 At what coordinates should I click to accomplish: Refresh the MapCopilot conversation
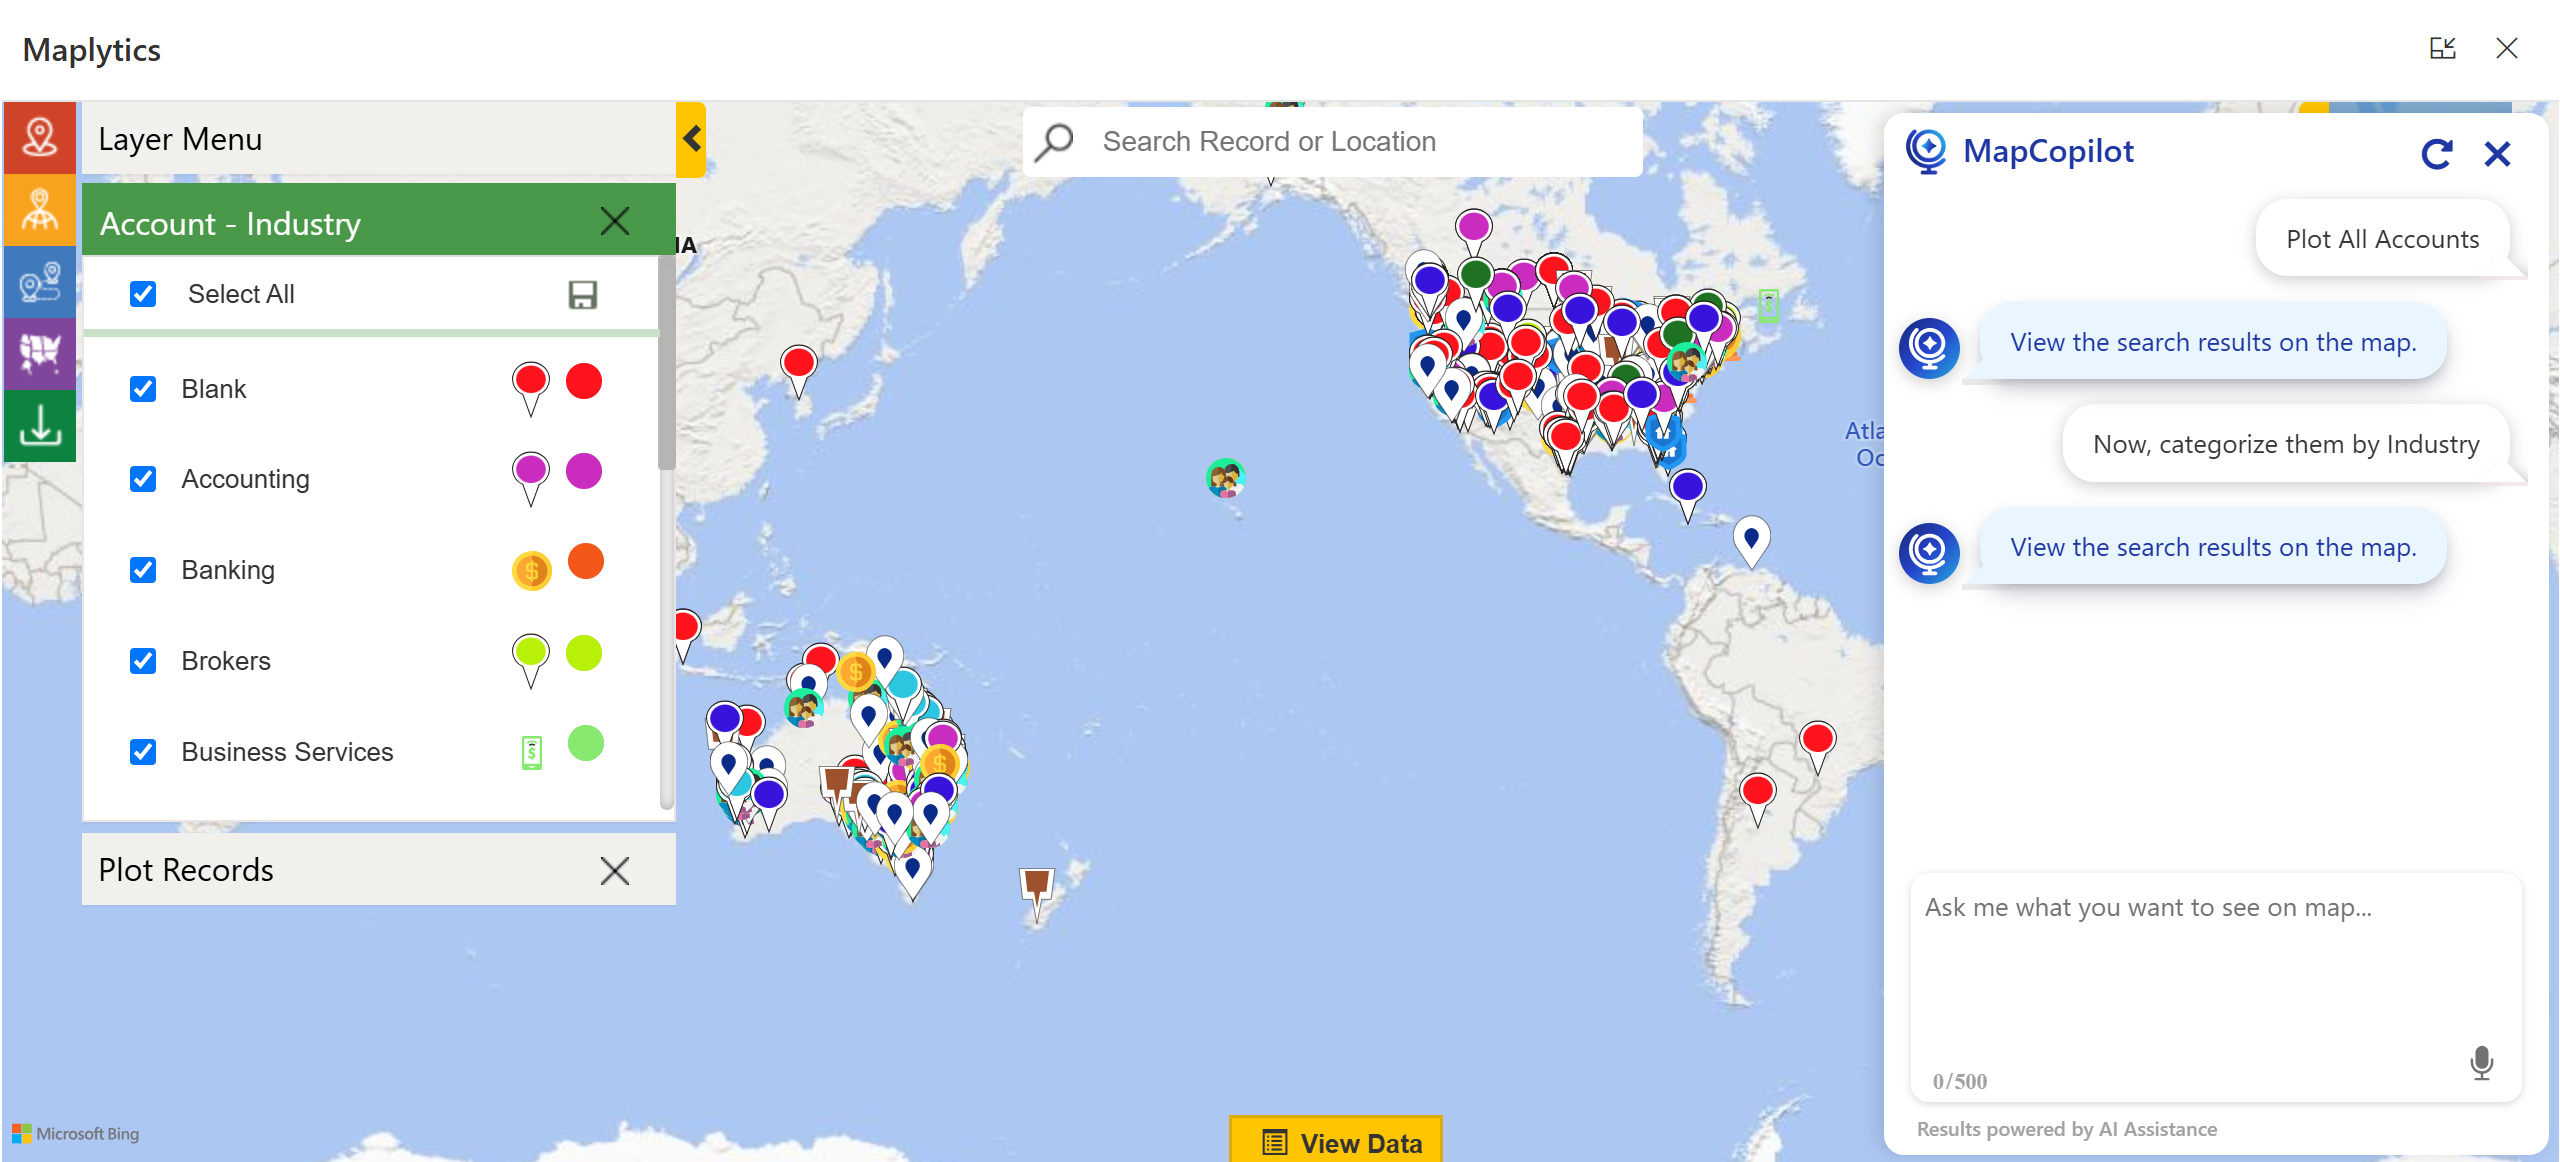click(x=2436, y=154)
